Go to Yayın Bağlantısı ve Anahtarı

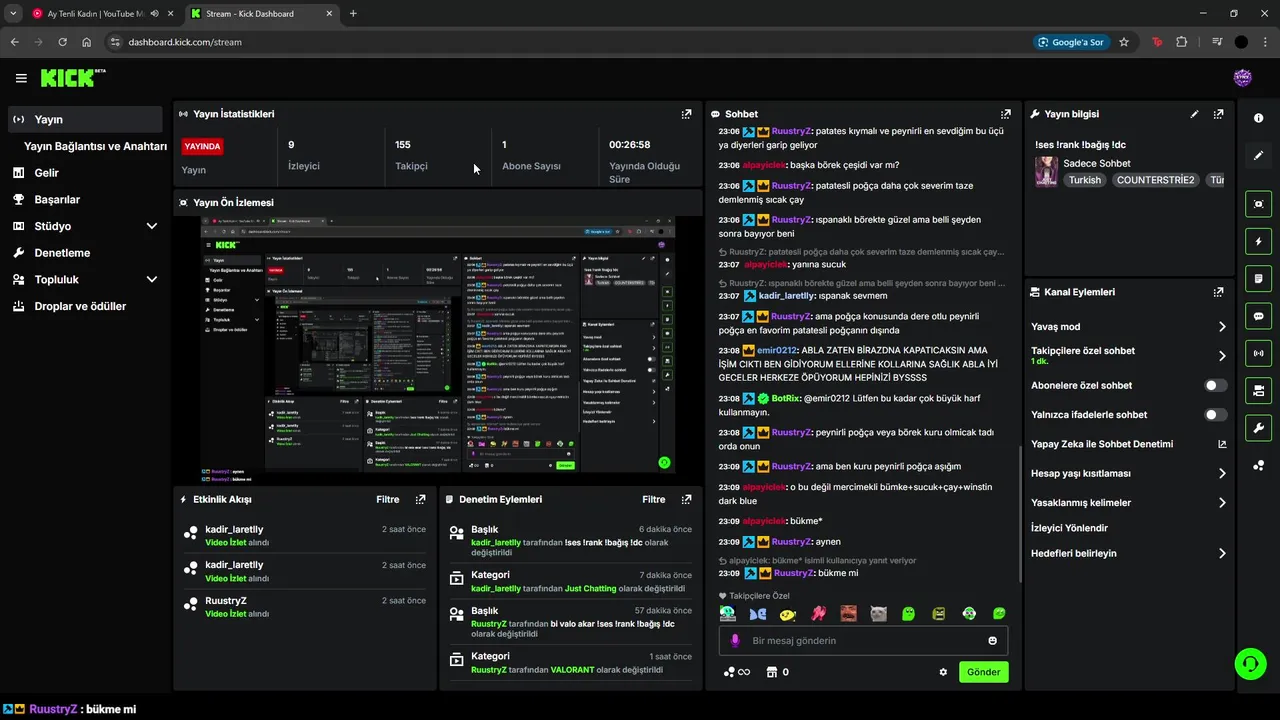click(x=95, y=146)
